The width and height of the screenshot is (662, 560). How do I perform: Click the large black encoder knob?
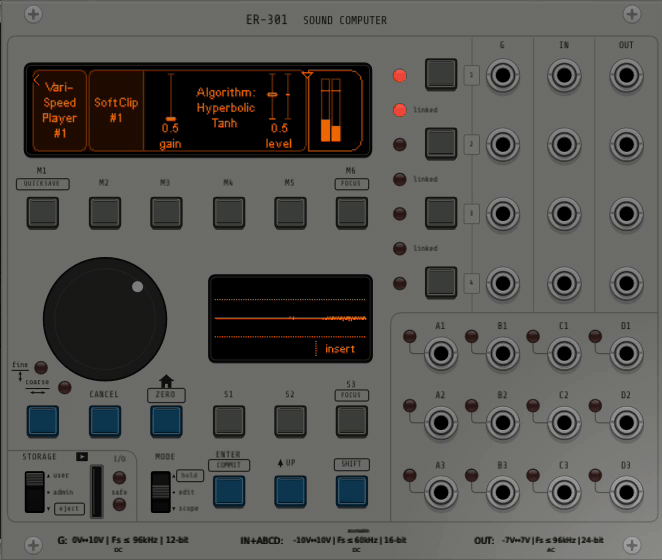click(105, 319)
